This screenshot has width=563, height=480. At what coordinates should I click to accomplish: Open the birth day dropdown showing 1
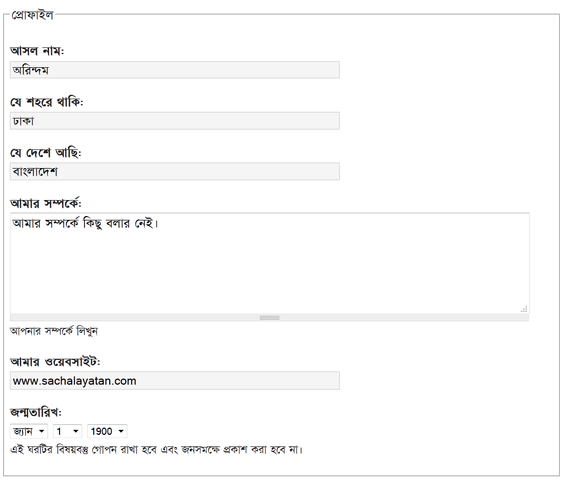coord(67,431)
